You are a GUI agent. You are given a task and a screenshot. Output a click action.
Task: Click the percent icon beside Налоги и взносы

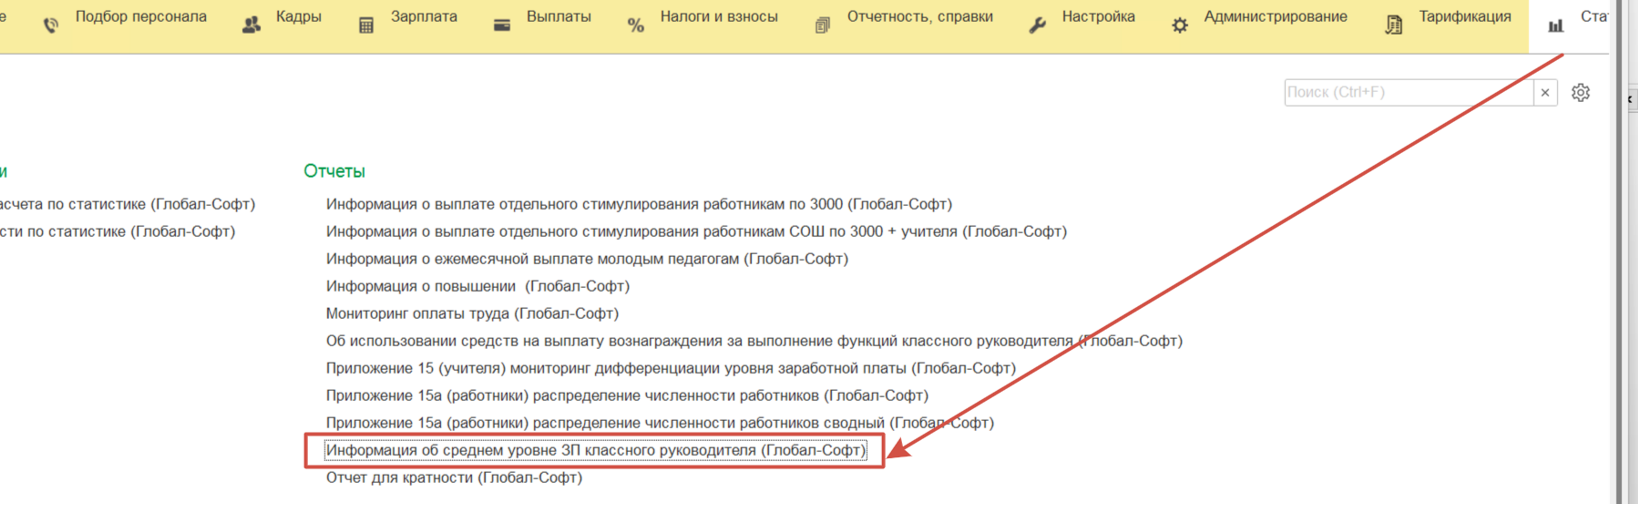[x=636, y=25]
